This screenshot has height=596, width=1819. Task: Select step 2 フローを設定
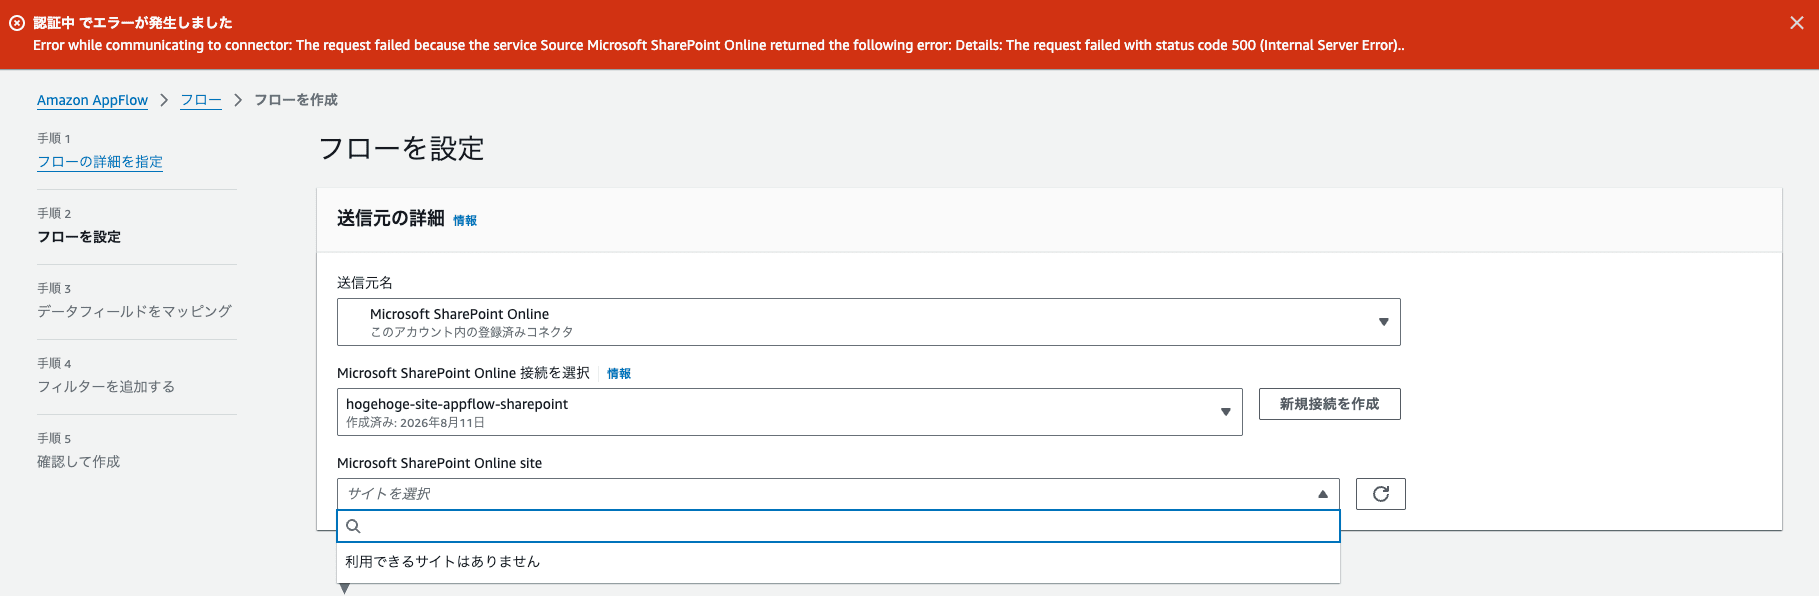[x=79, y=237]
